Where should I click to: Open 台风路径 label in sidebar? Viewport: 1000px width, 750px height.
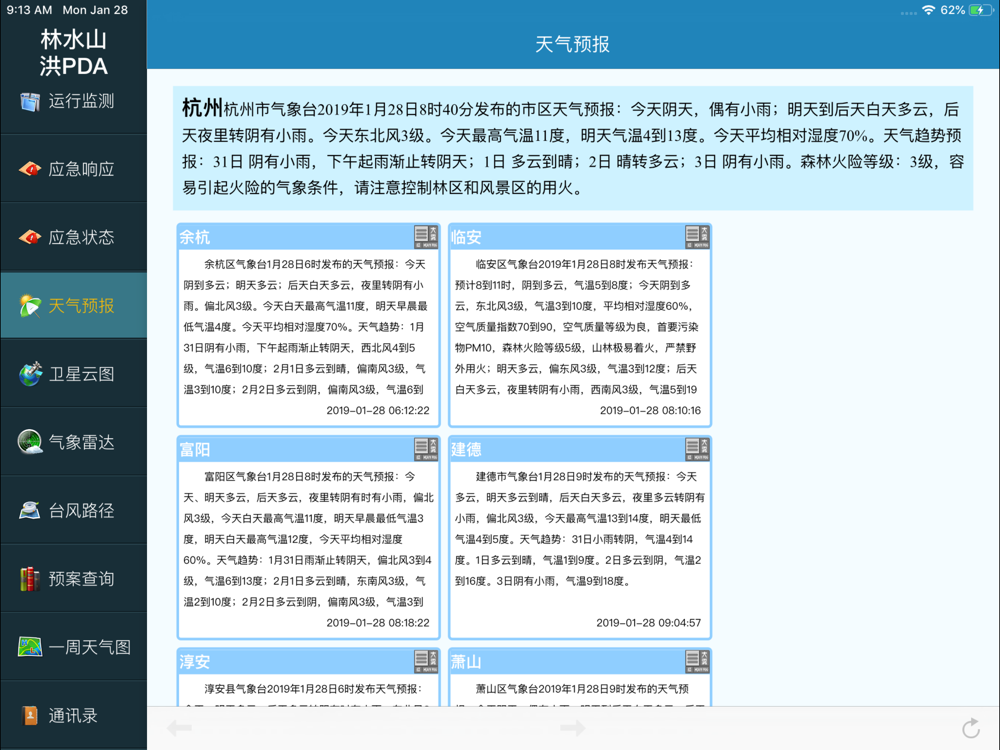[x=82, y=511]
